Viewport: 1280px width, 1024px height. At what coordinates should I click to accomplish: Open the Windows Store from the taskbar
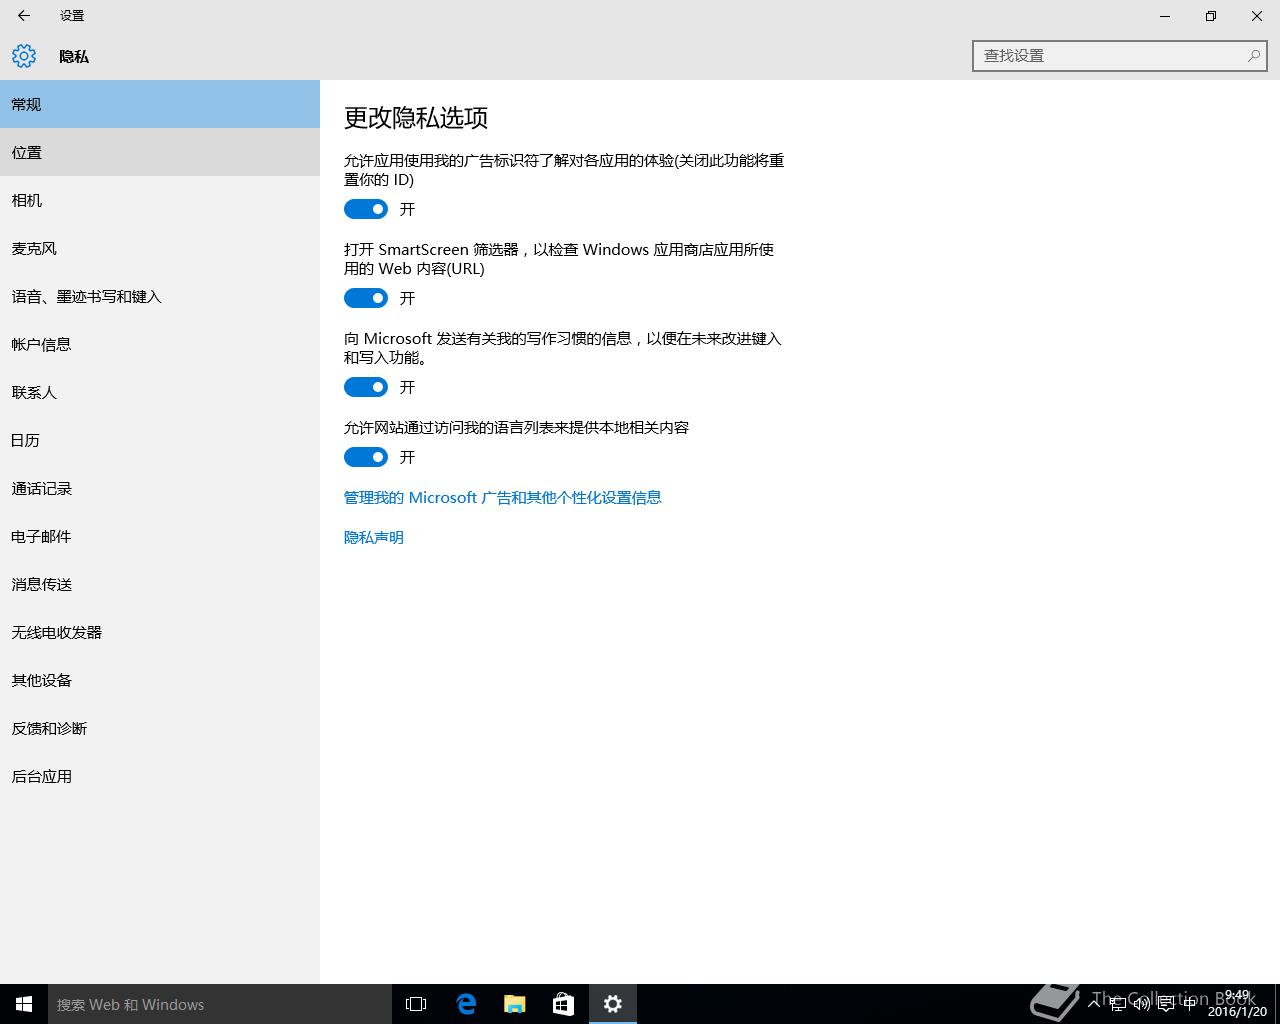coord(564,1004)
